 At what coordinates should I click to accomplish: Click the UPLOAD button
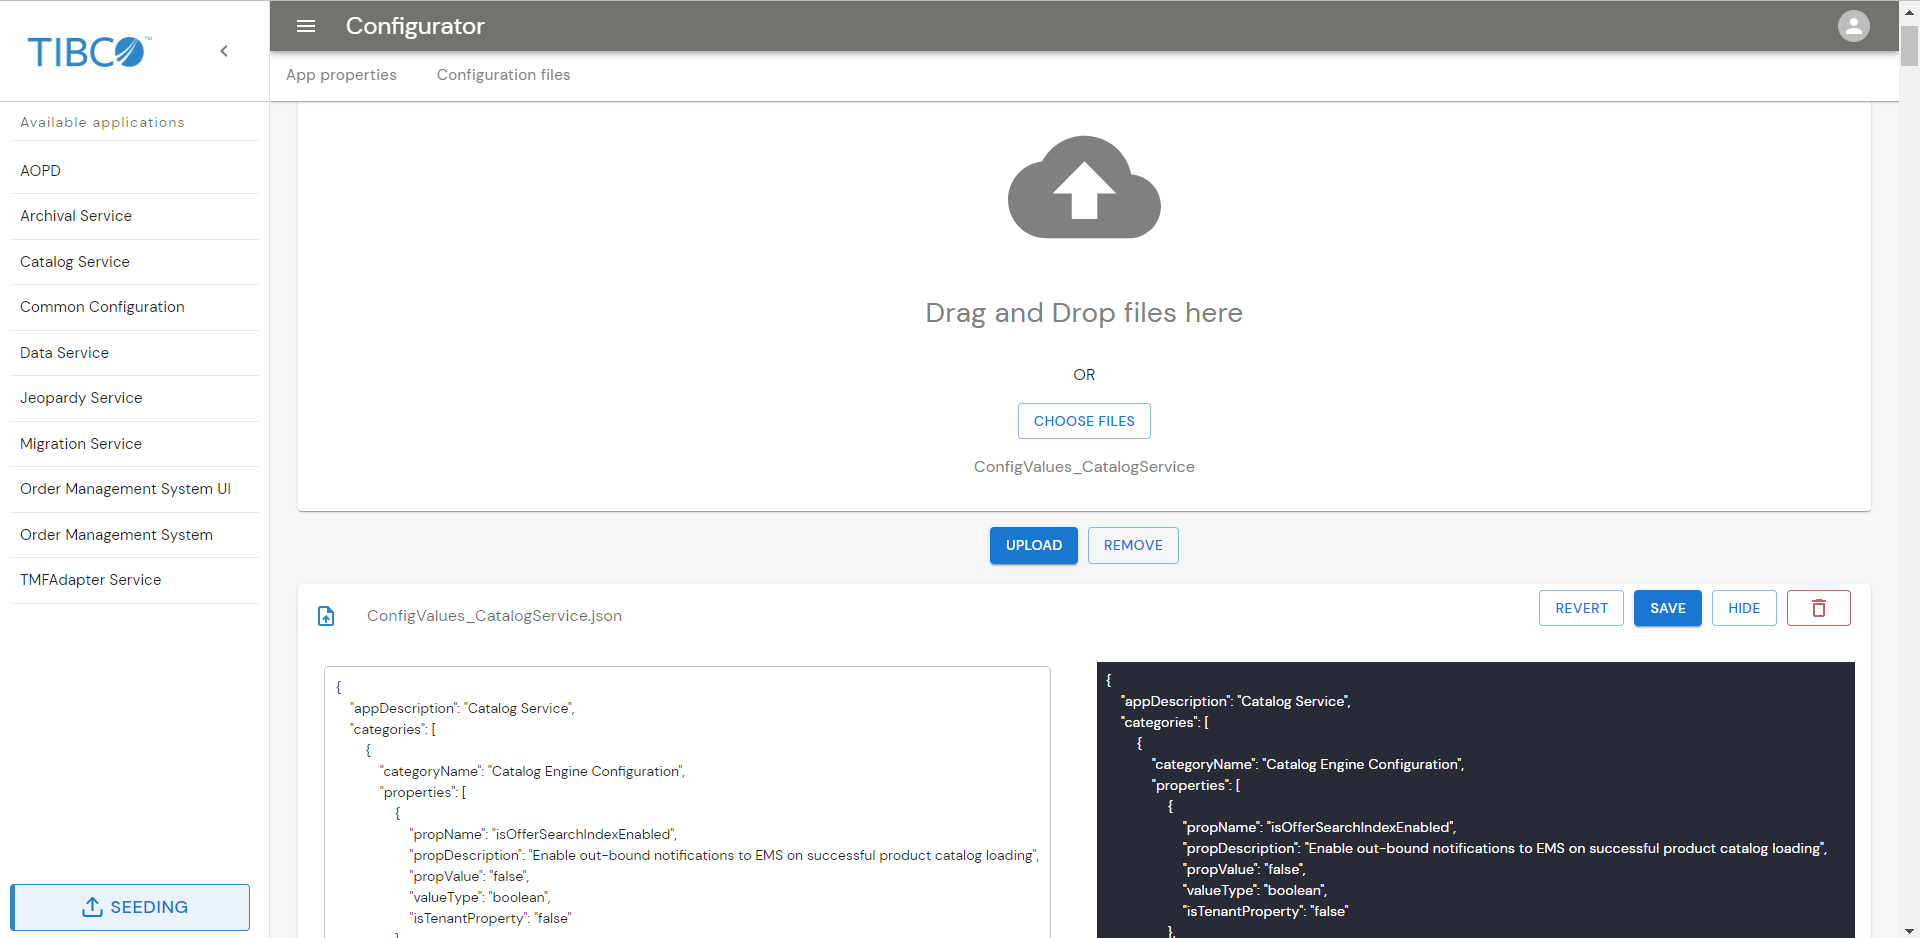[x=1034, y=545]
